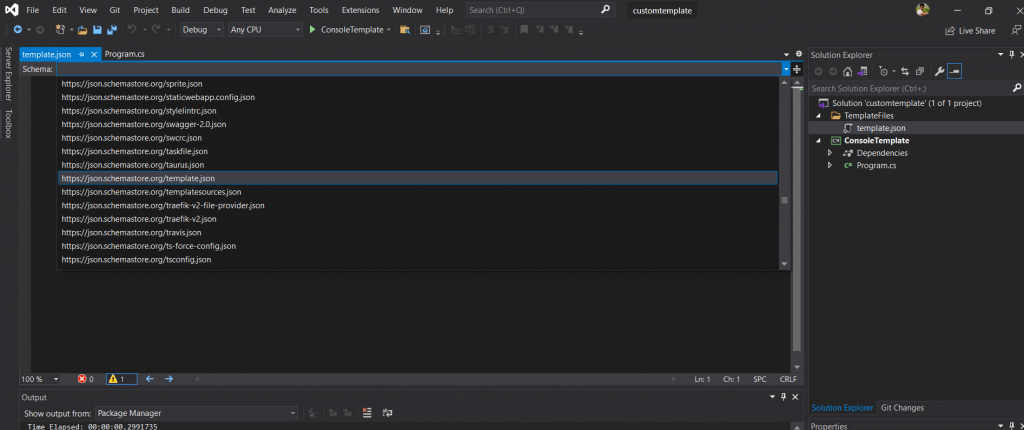Click Pending Changes Filter clock icon
This screenshot has width=1024, height=430.
pos(884,71)
